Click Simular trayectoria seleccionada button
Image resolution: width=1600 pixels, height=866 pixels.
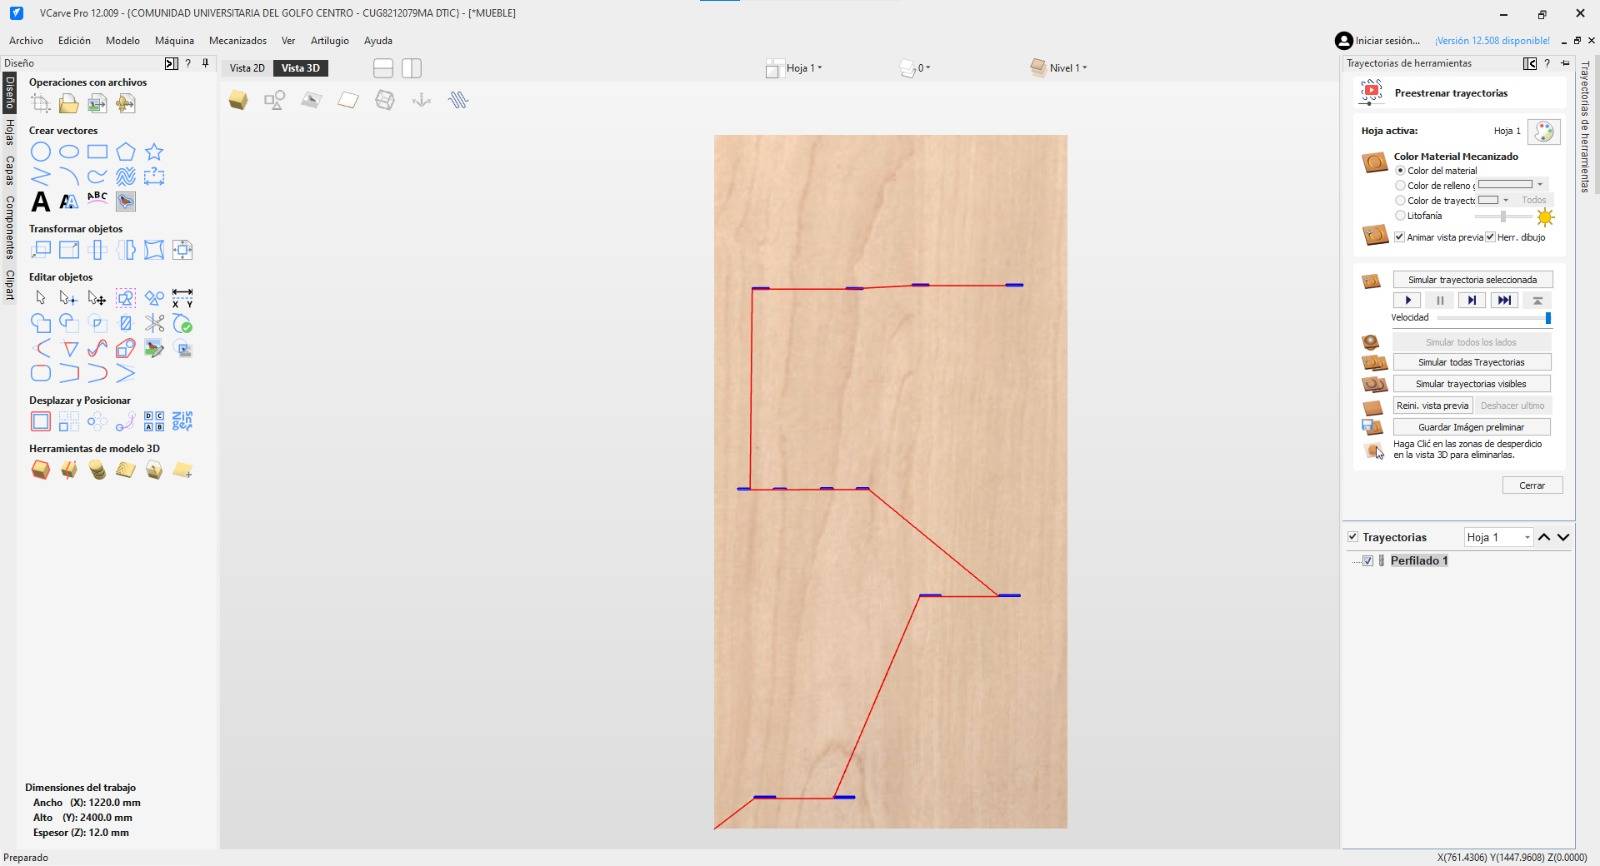pos(1472,280)
